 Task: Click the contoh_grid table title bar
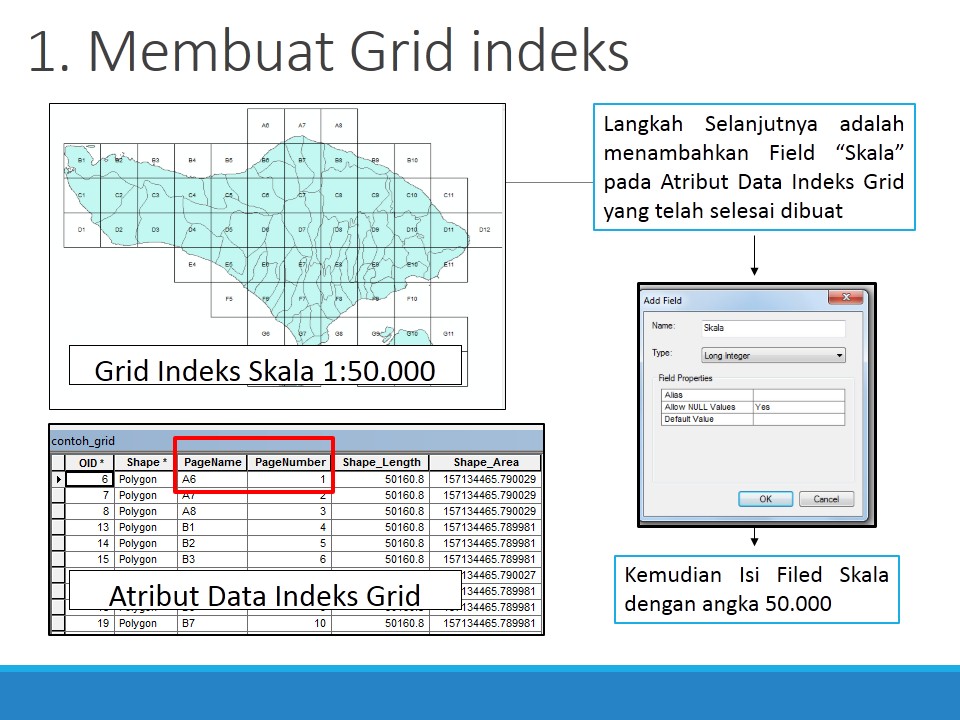point(80,441)
